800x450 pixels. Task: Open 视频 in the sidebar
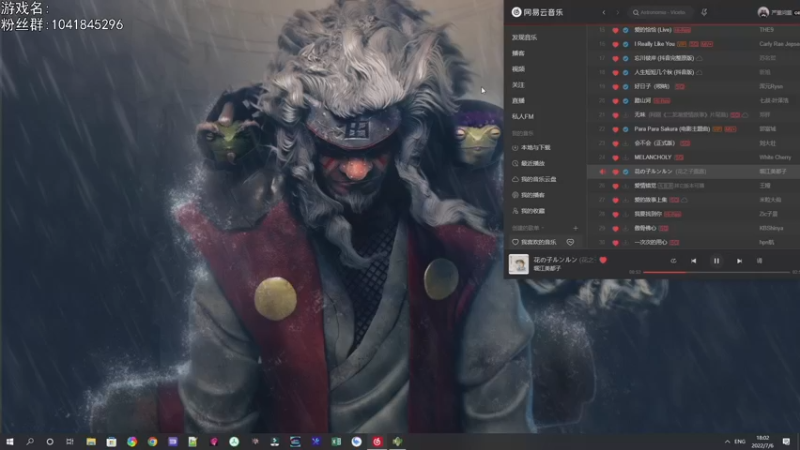pos(518,69)
